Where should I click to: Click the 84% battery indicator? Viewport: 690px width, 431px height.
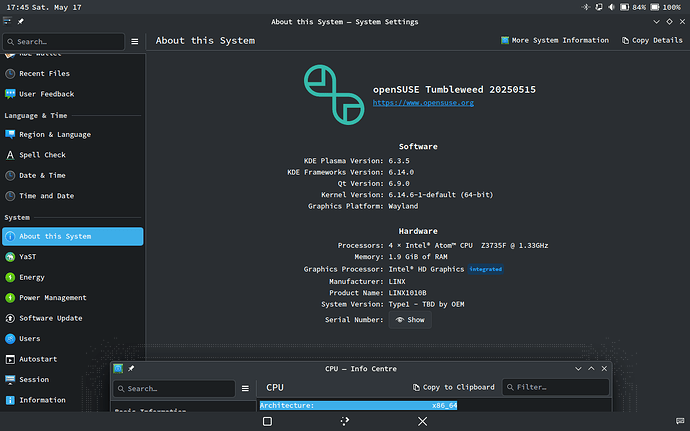point(633,7)
